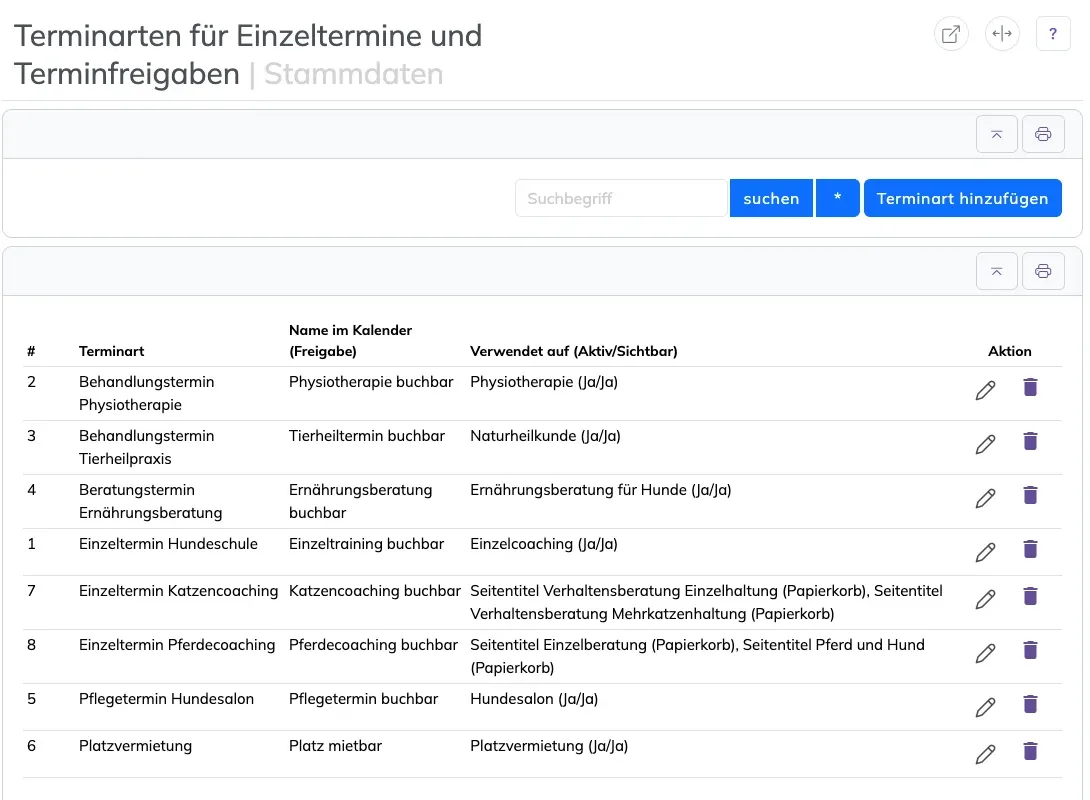Viewport: 1090px width, 800px height.
Task: Focus the Suchbegriff search field
Action: pyautogui.click(x=621, y=198)
